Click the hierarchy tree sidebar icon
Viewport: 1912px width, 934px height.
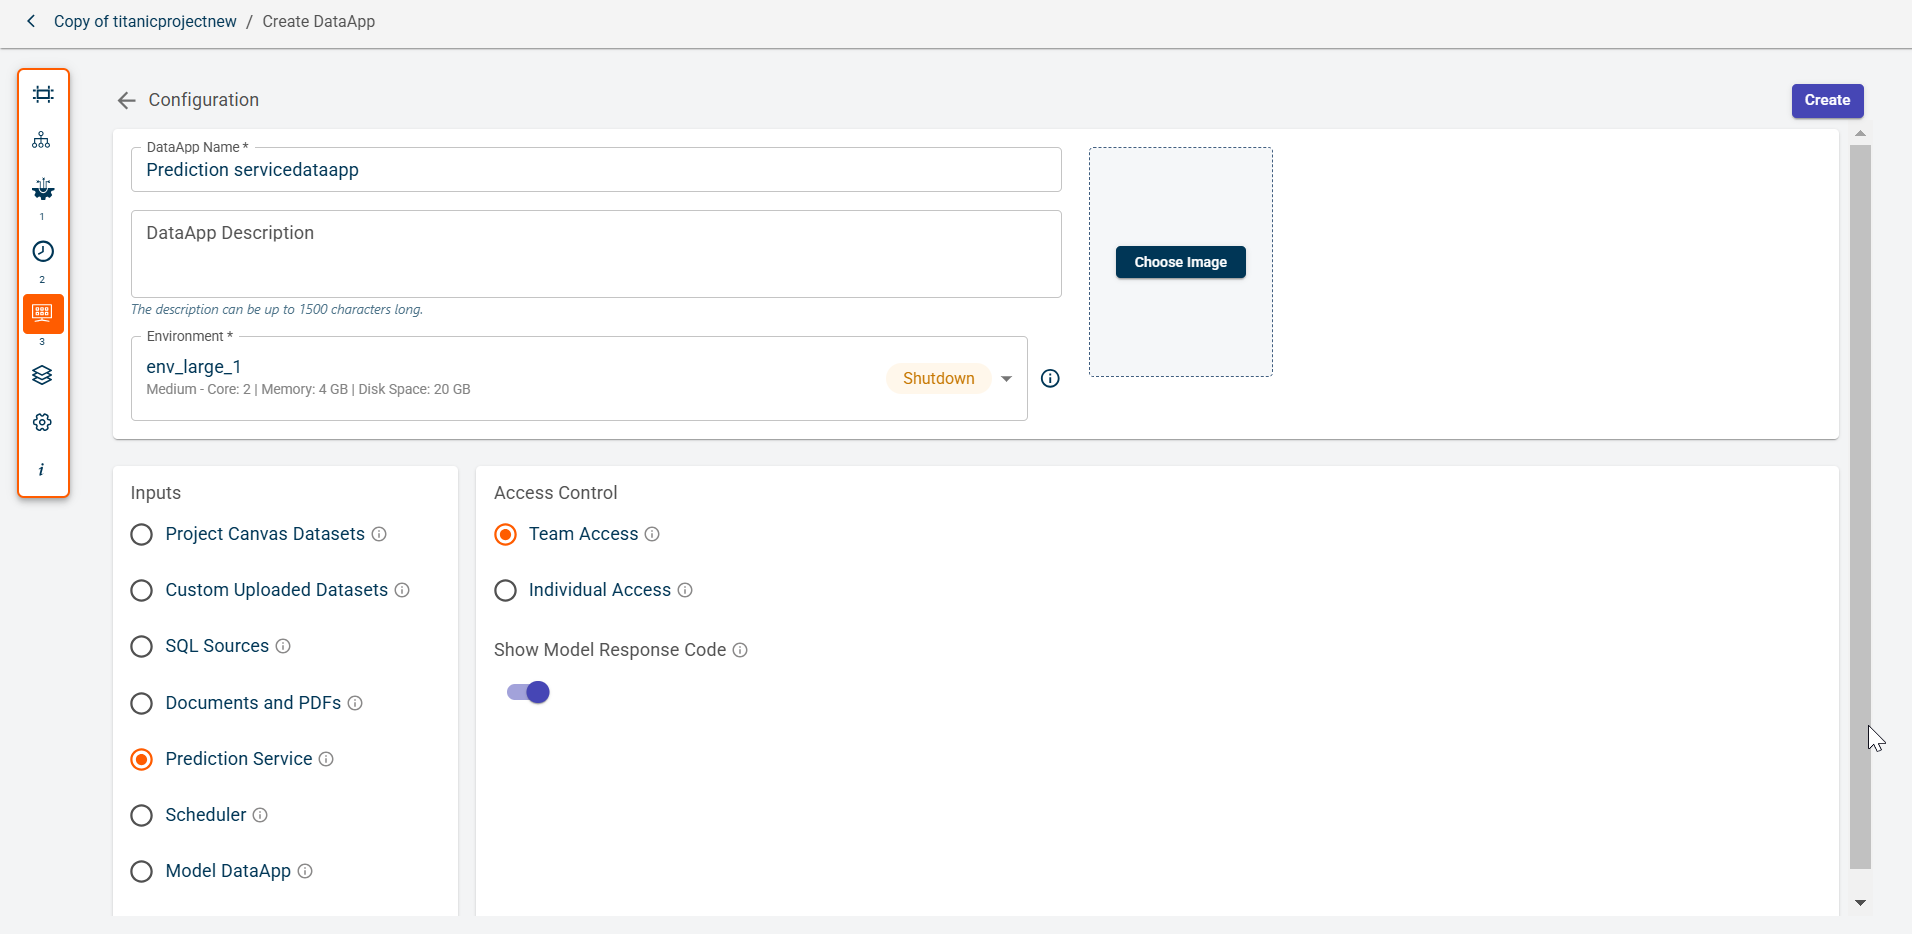(x=42, y=140)
